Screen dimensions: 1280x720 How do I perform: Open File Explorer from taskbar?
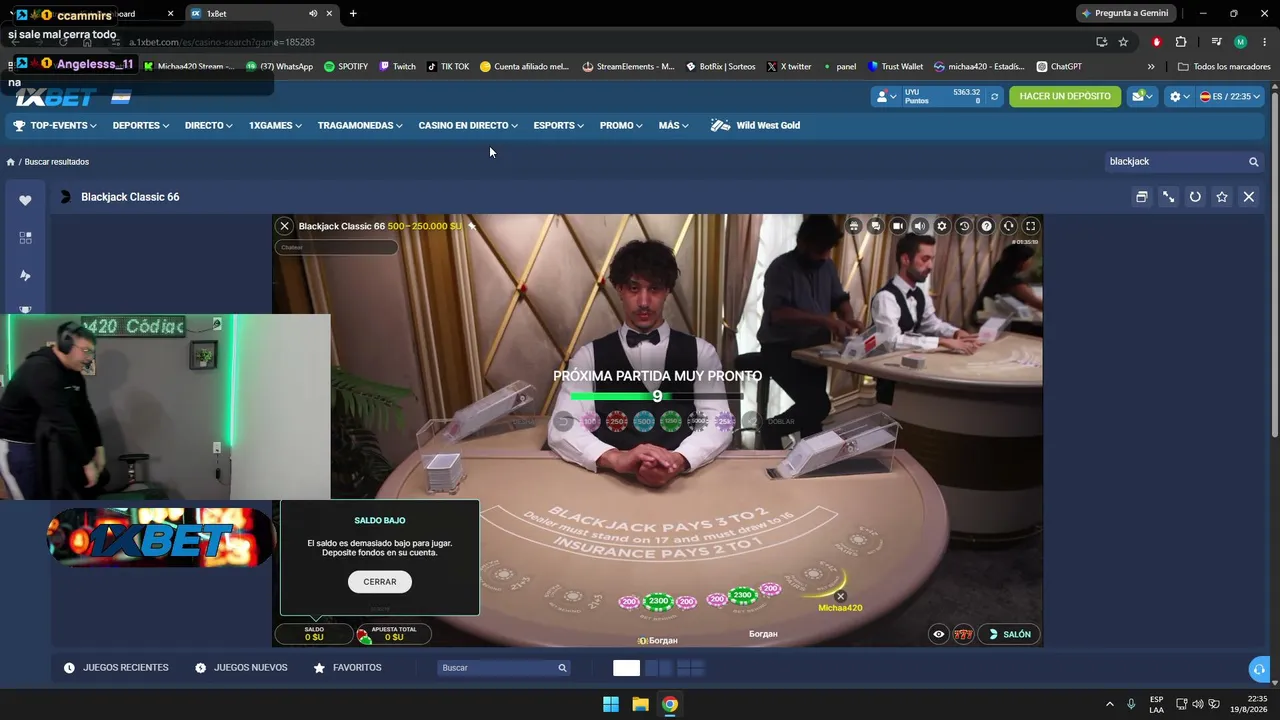click(640, 704)
